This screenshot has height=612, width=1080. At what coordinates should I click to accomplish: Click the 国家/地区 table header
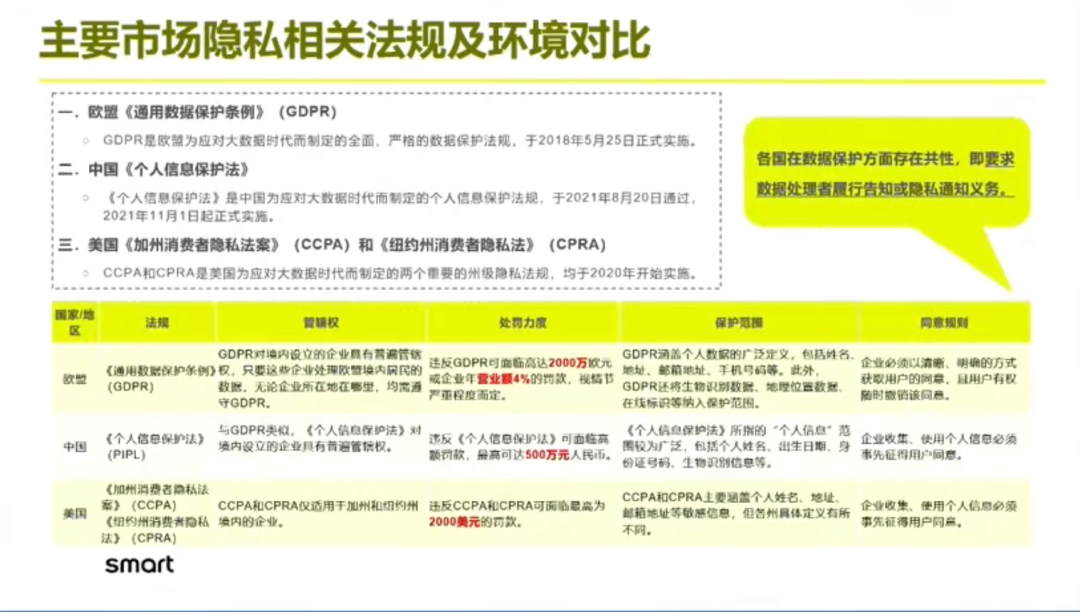[x=74, y=322]
